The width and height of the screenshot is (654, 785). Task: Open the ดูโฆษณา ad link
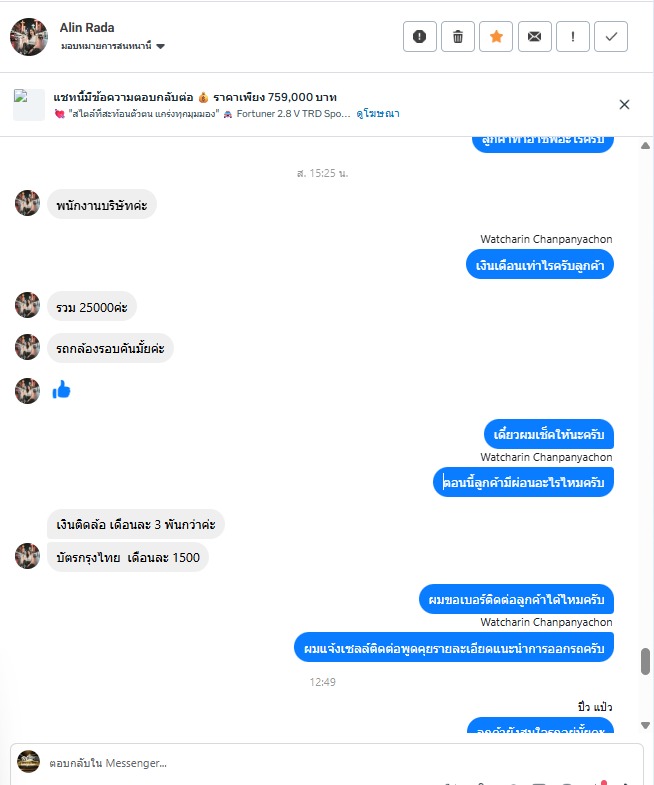(x=378, y=114)
